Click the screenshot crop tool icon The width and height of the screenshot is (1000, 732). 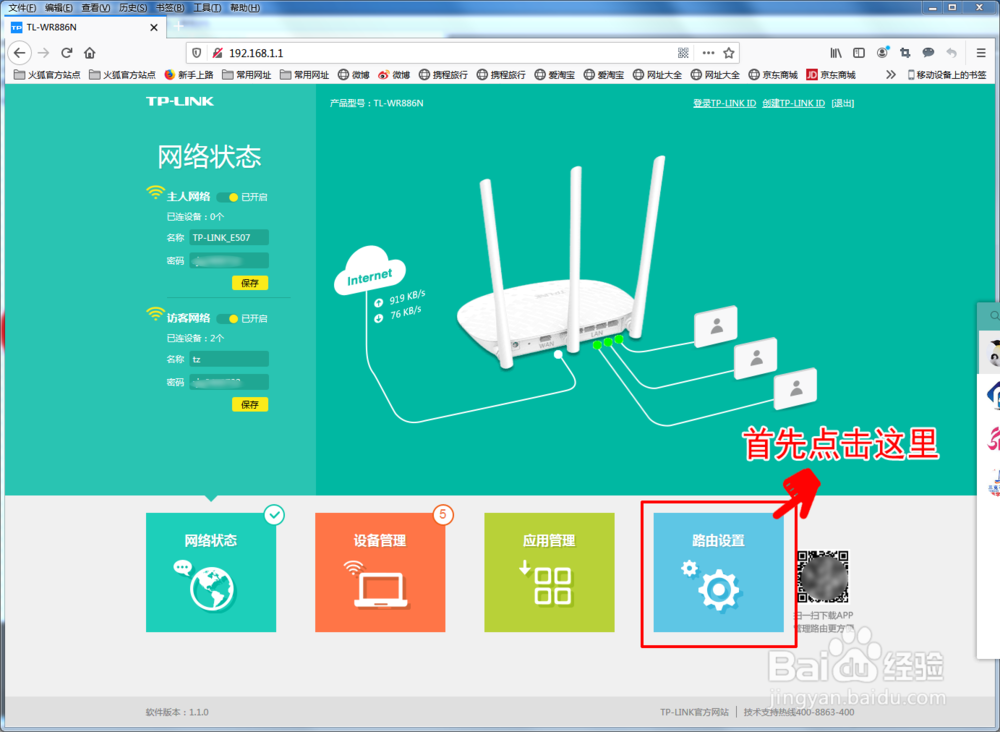click(x=905, y=53)
